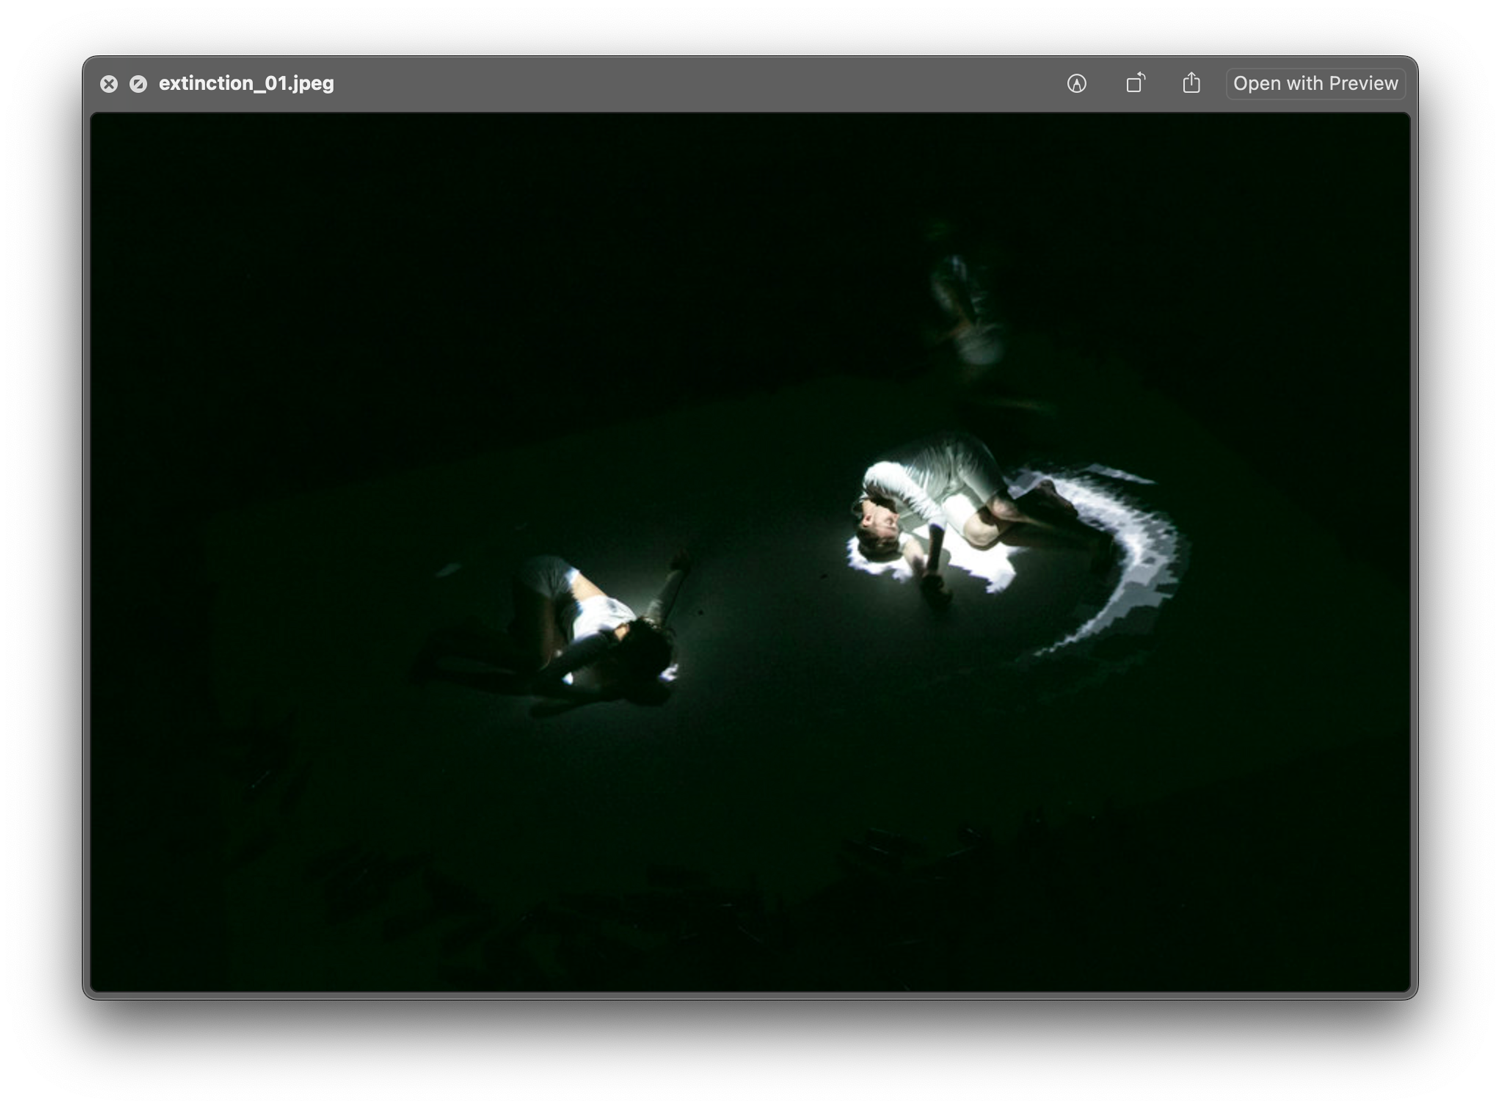Image resolution: width=1500 pixels, height=1108 pixels.
Task: Click the filename extinction_01.jpeg in the title bar
Action: [247, 83]
